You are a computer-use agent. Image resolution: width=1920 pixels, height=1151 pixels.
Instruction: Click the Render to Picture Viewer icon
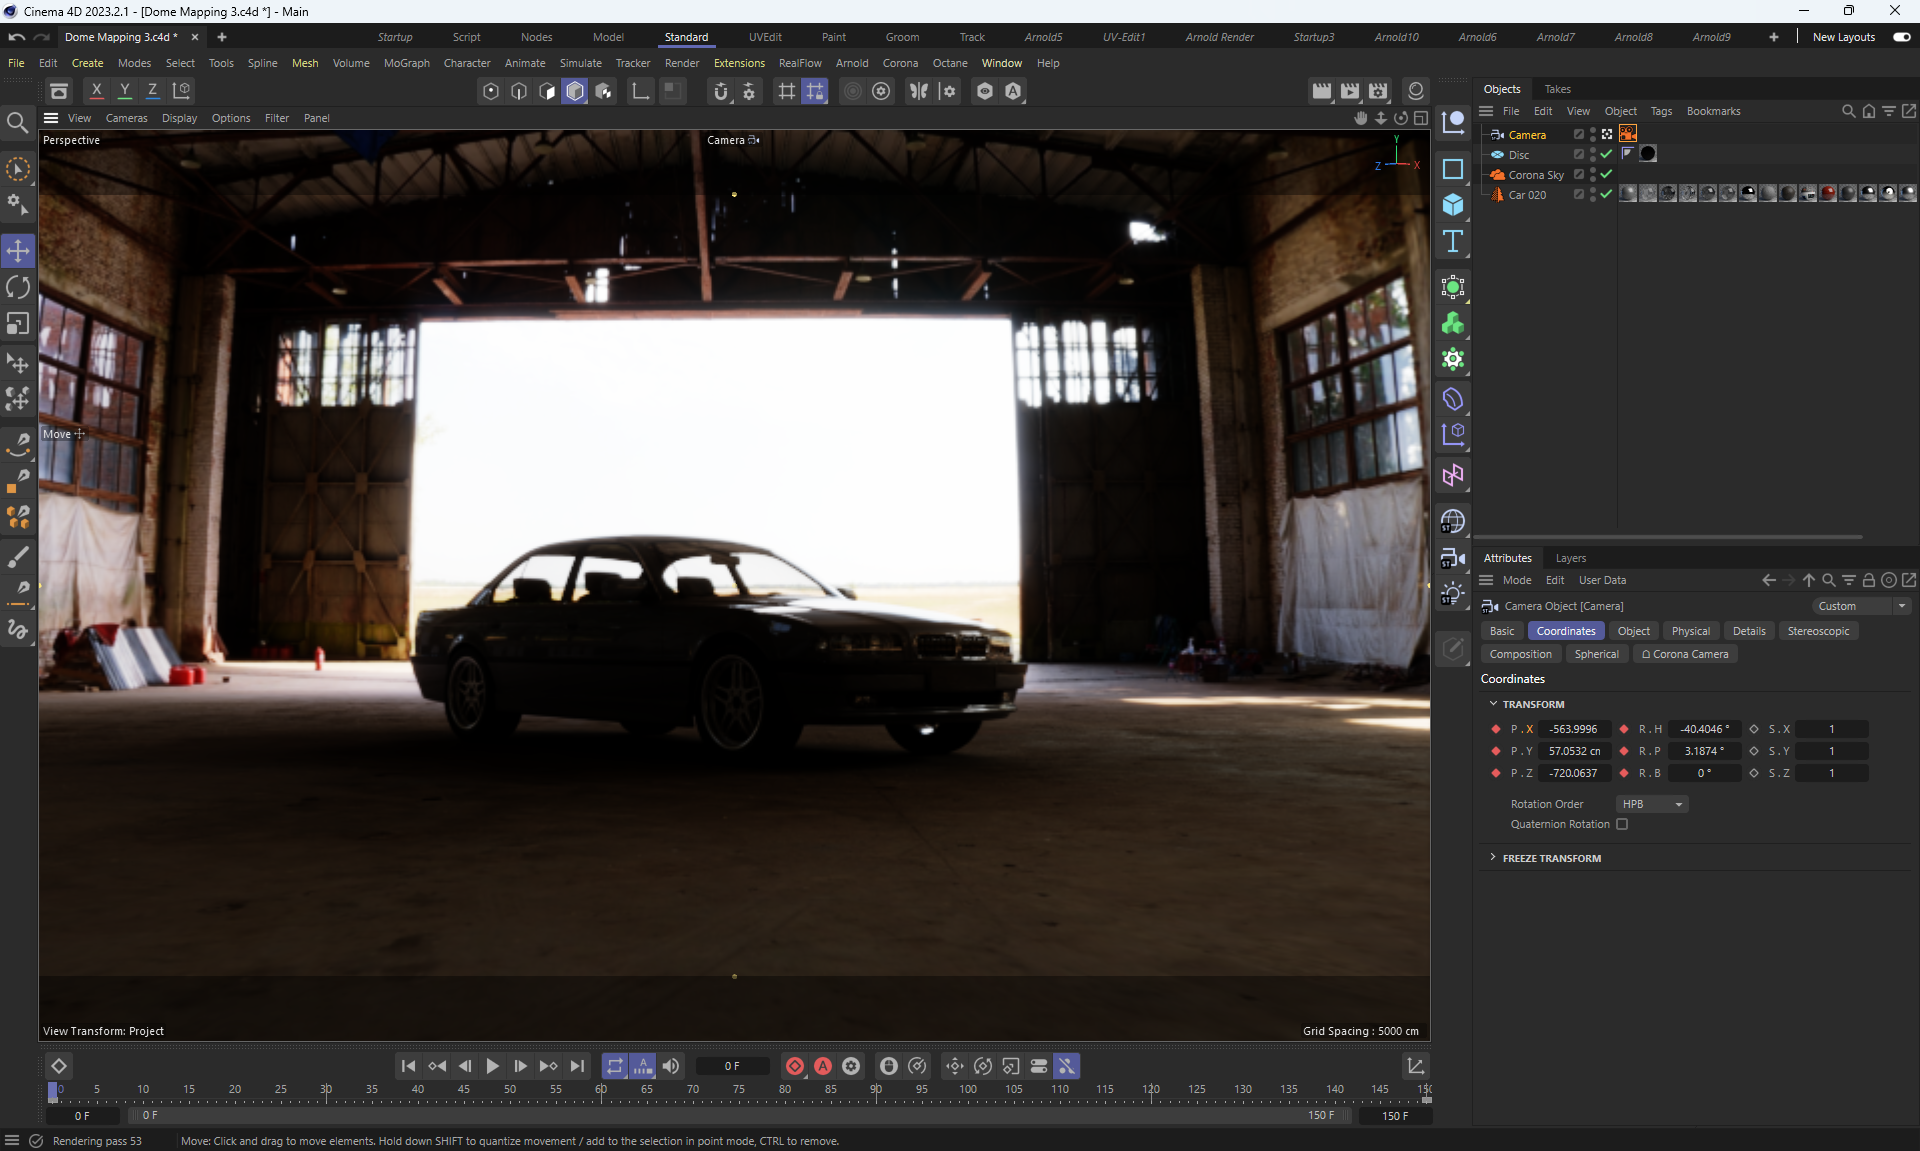coord(1350,91)
